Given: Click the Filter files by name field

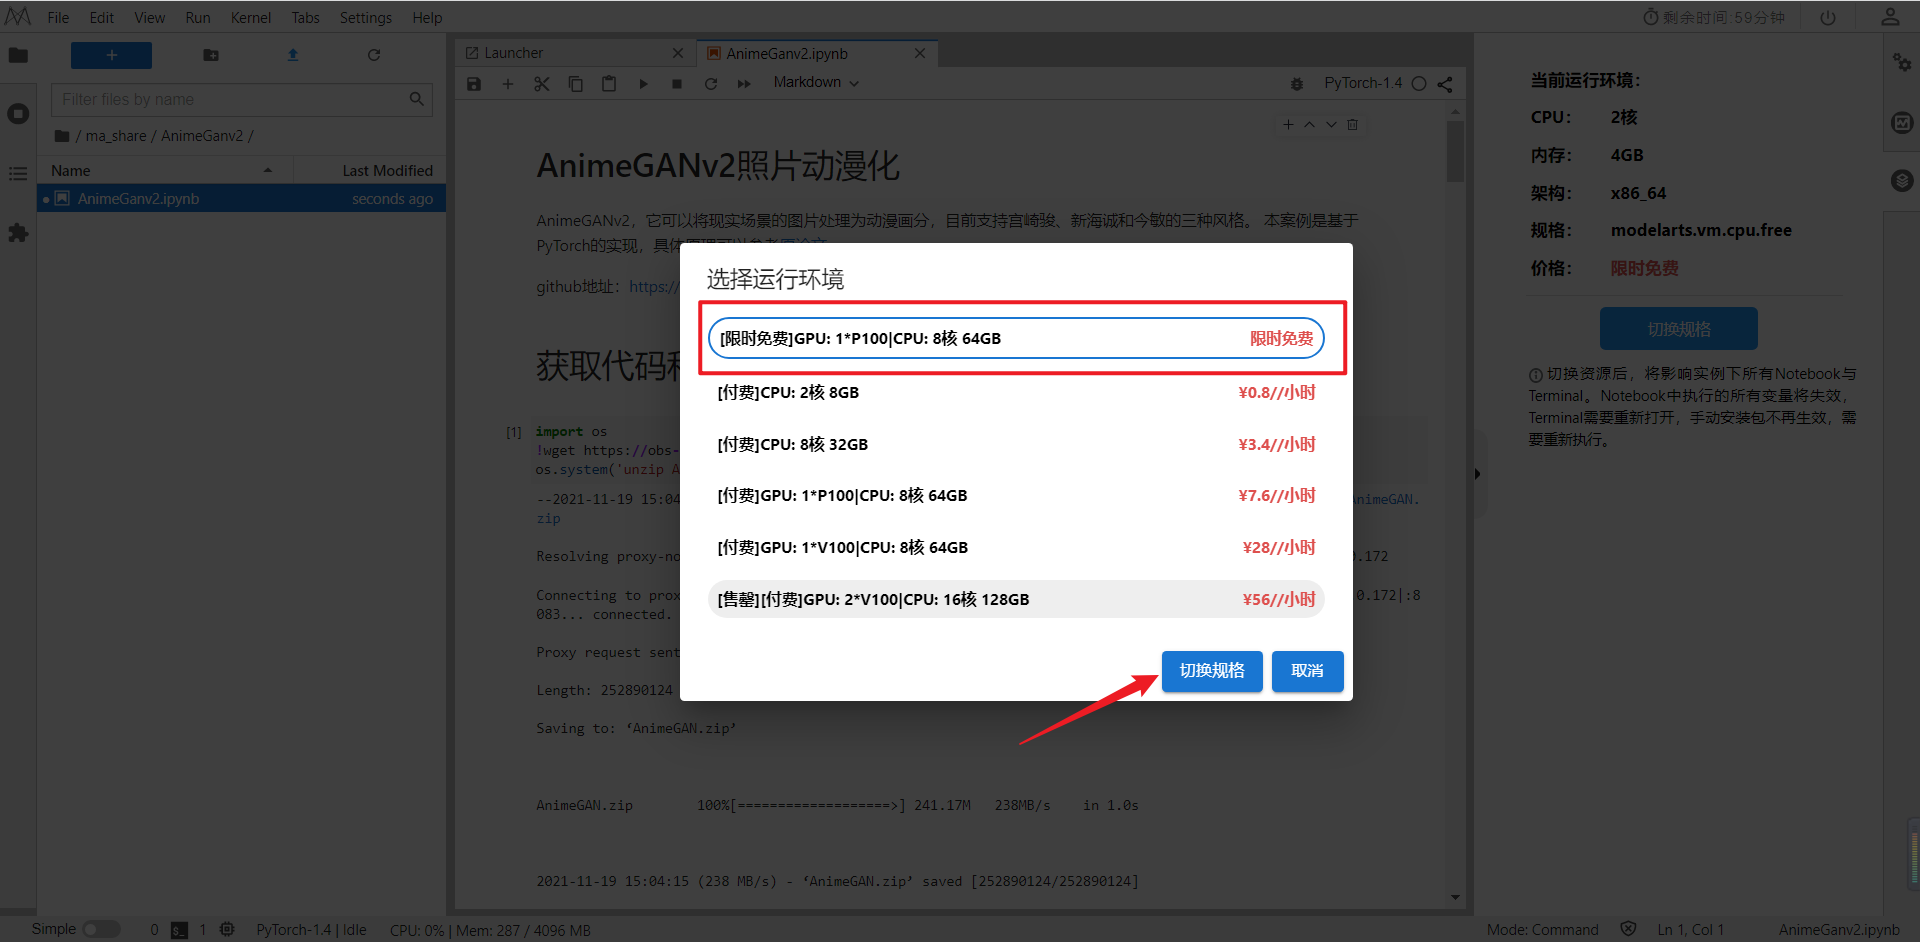Looking at the screenshot, I should [x=241, y=99].
